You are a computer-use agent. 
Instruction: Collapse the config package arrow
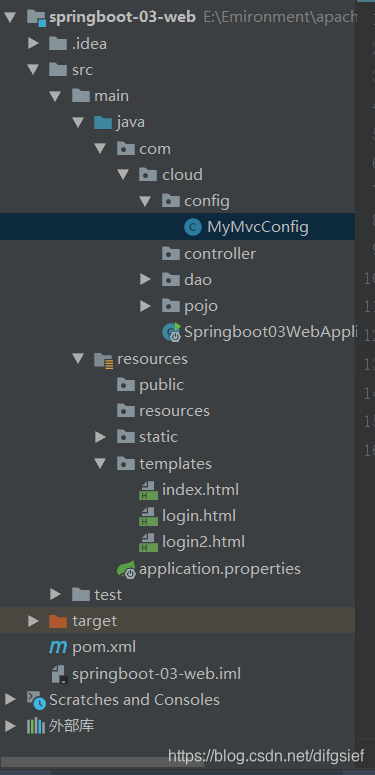145,201
